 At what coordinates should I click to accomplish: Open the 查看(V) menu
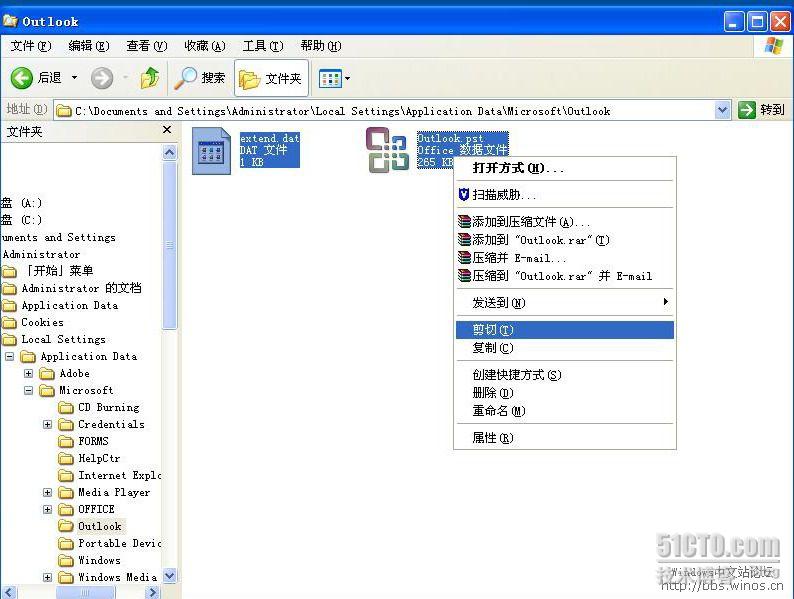point(147,46)
